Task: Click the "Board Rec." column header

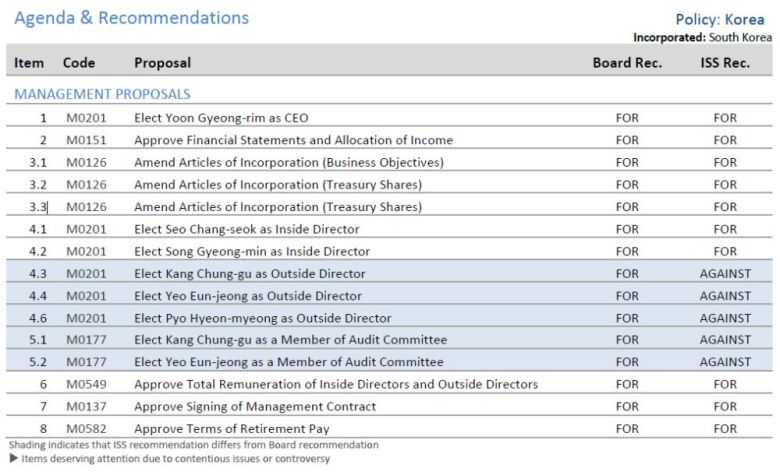Action: coord(627,62)
